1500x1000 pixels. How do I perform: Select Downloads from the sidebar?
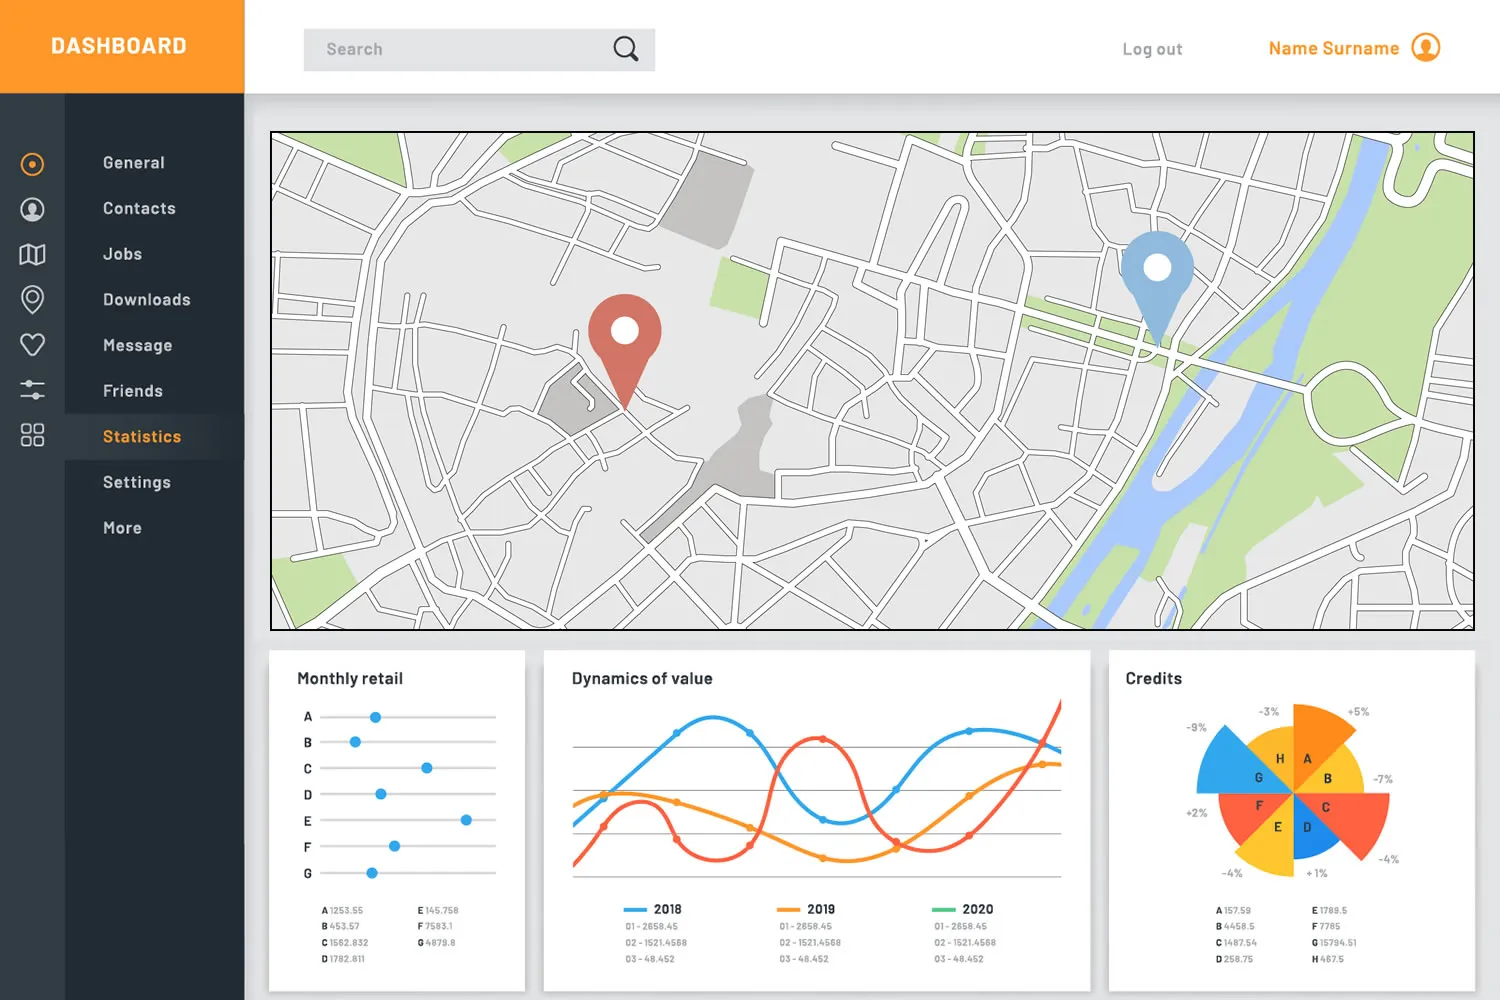(146, 300)
